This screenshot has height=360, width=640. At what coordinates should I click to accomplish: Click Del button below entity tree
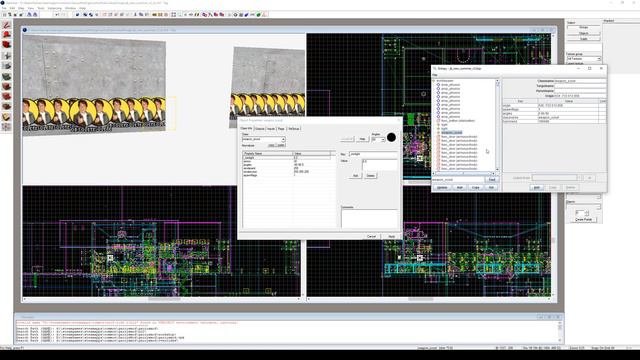pos(491,187)
